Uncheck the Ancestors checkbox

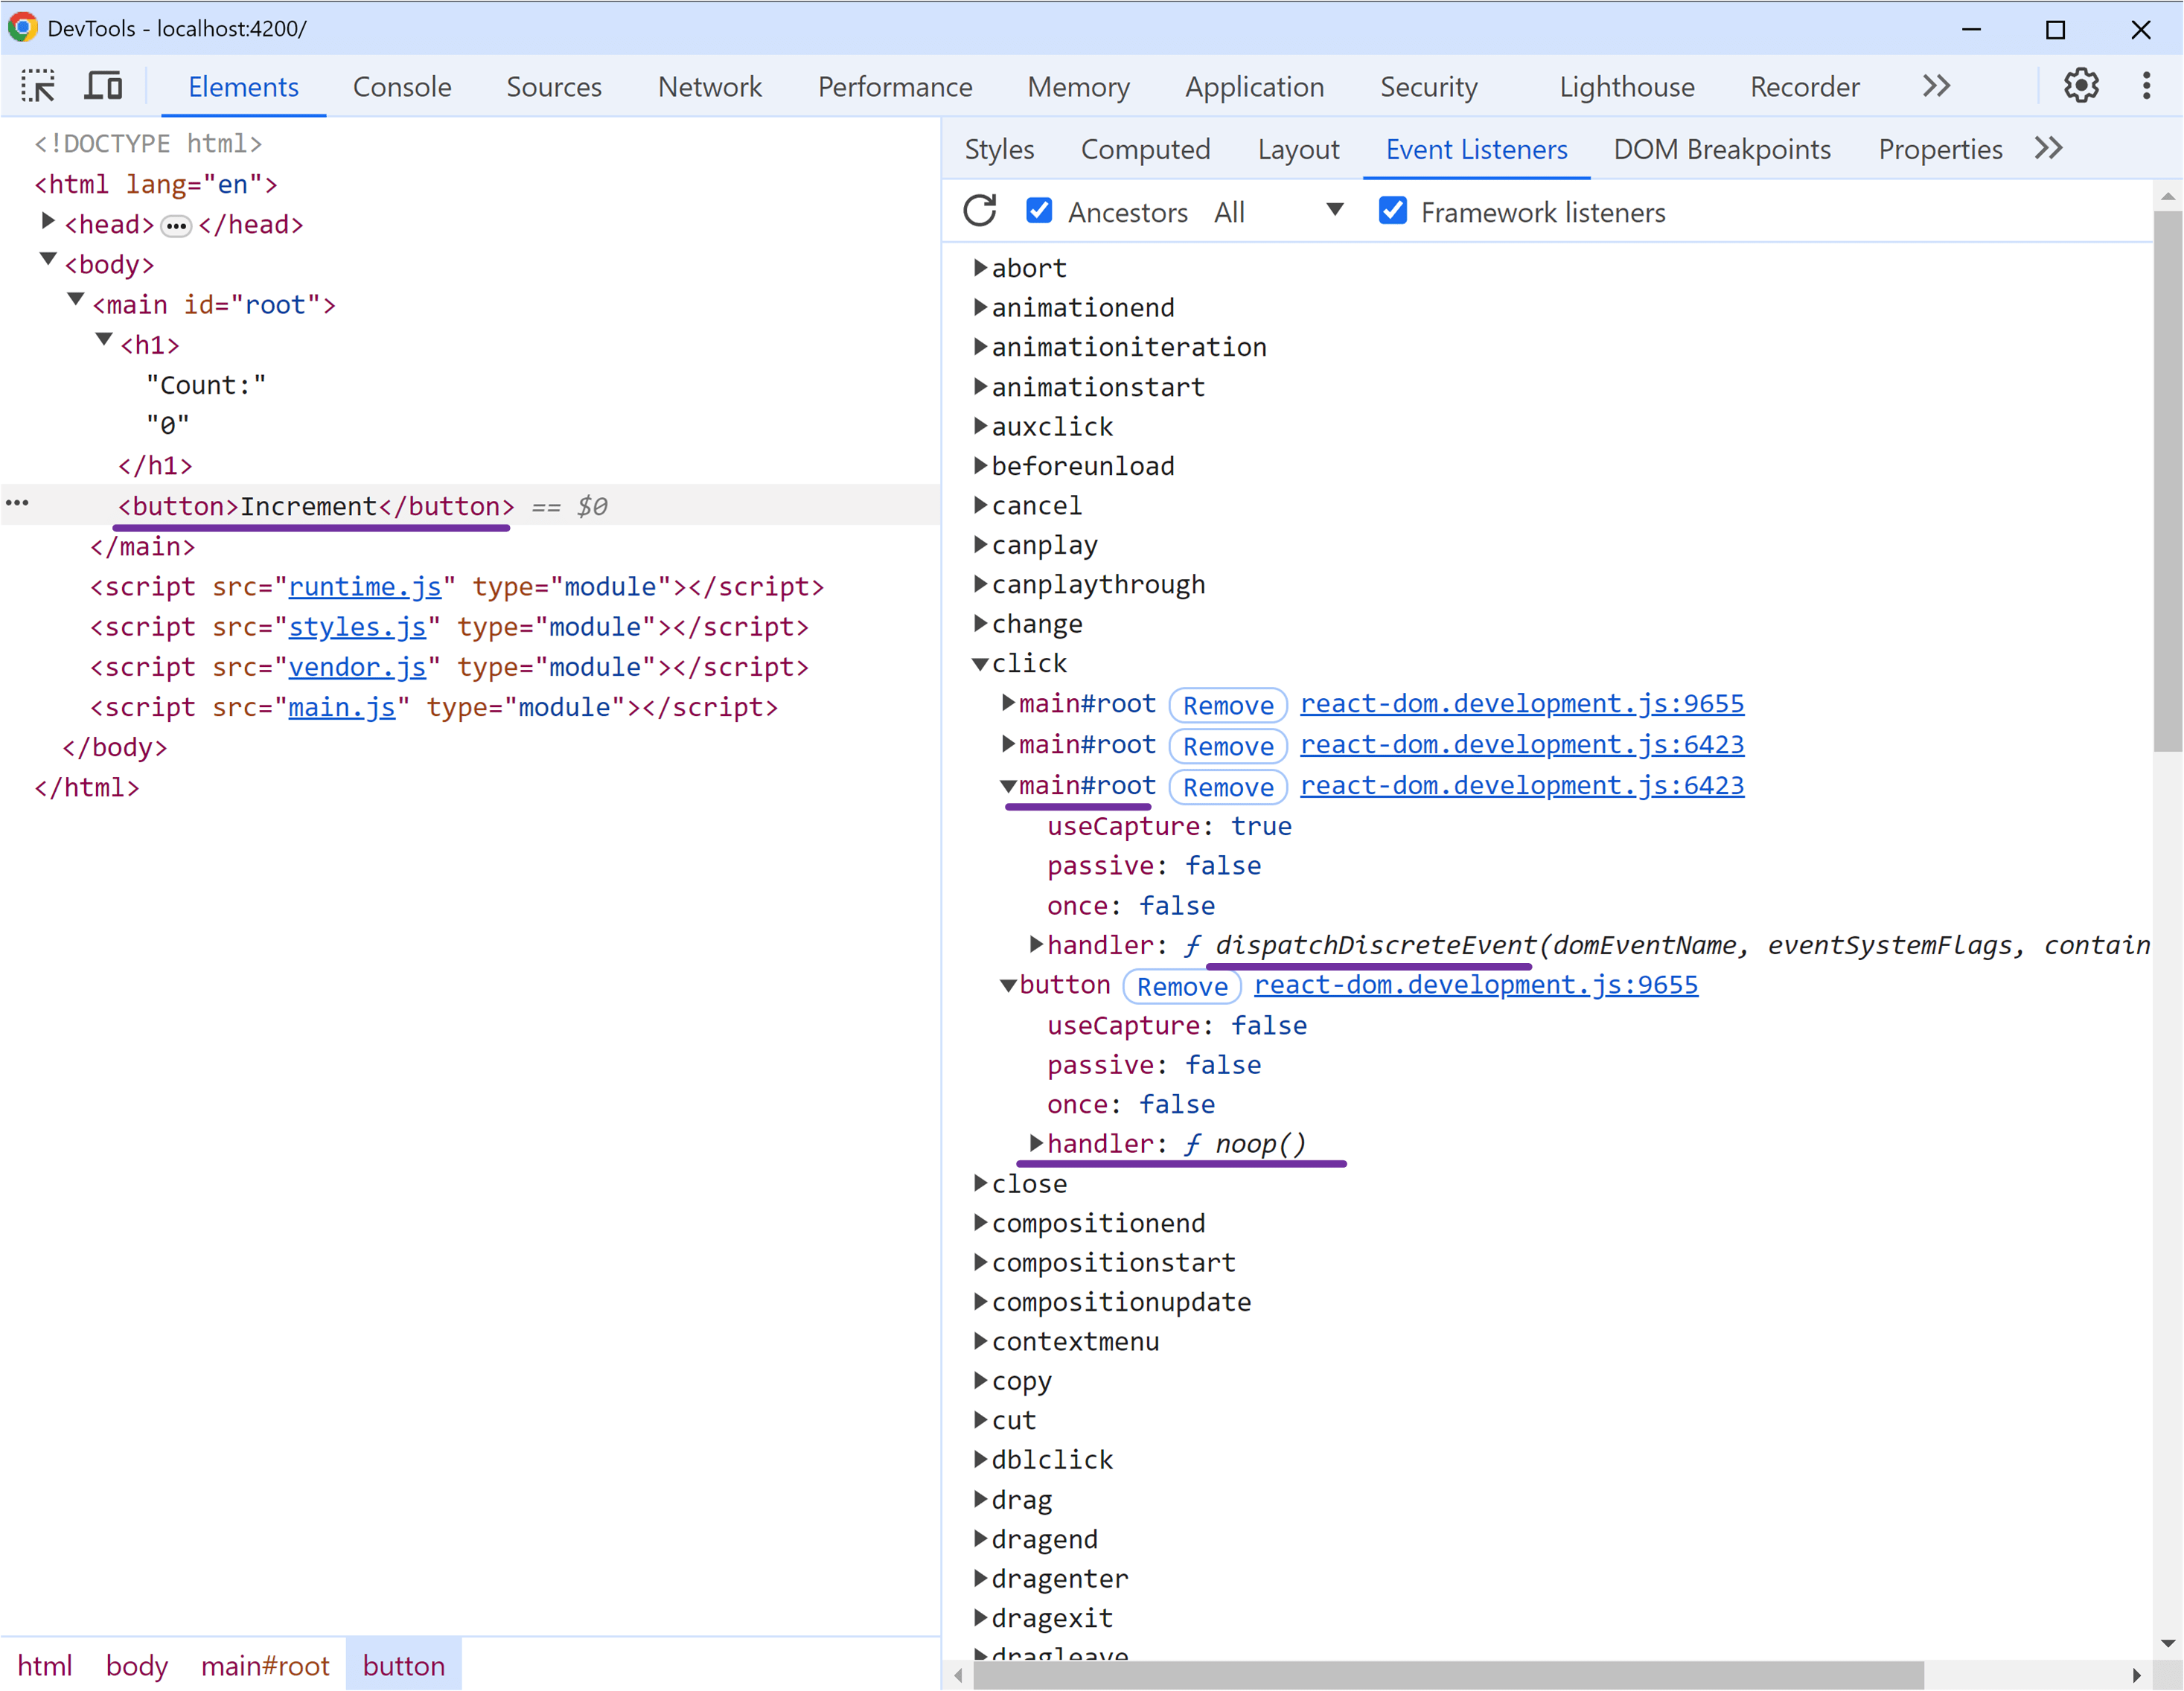pyautogui.click(x=1039, y=210)
